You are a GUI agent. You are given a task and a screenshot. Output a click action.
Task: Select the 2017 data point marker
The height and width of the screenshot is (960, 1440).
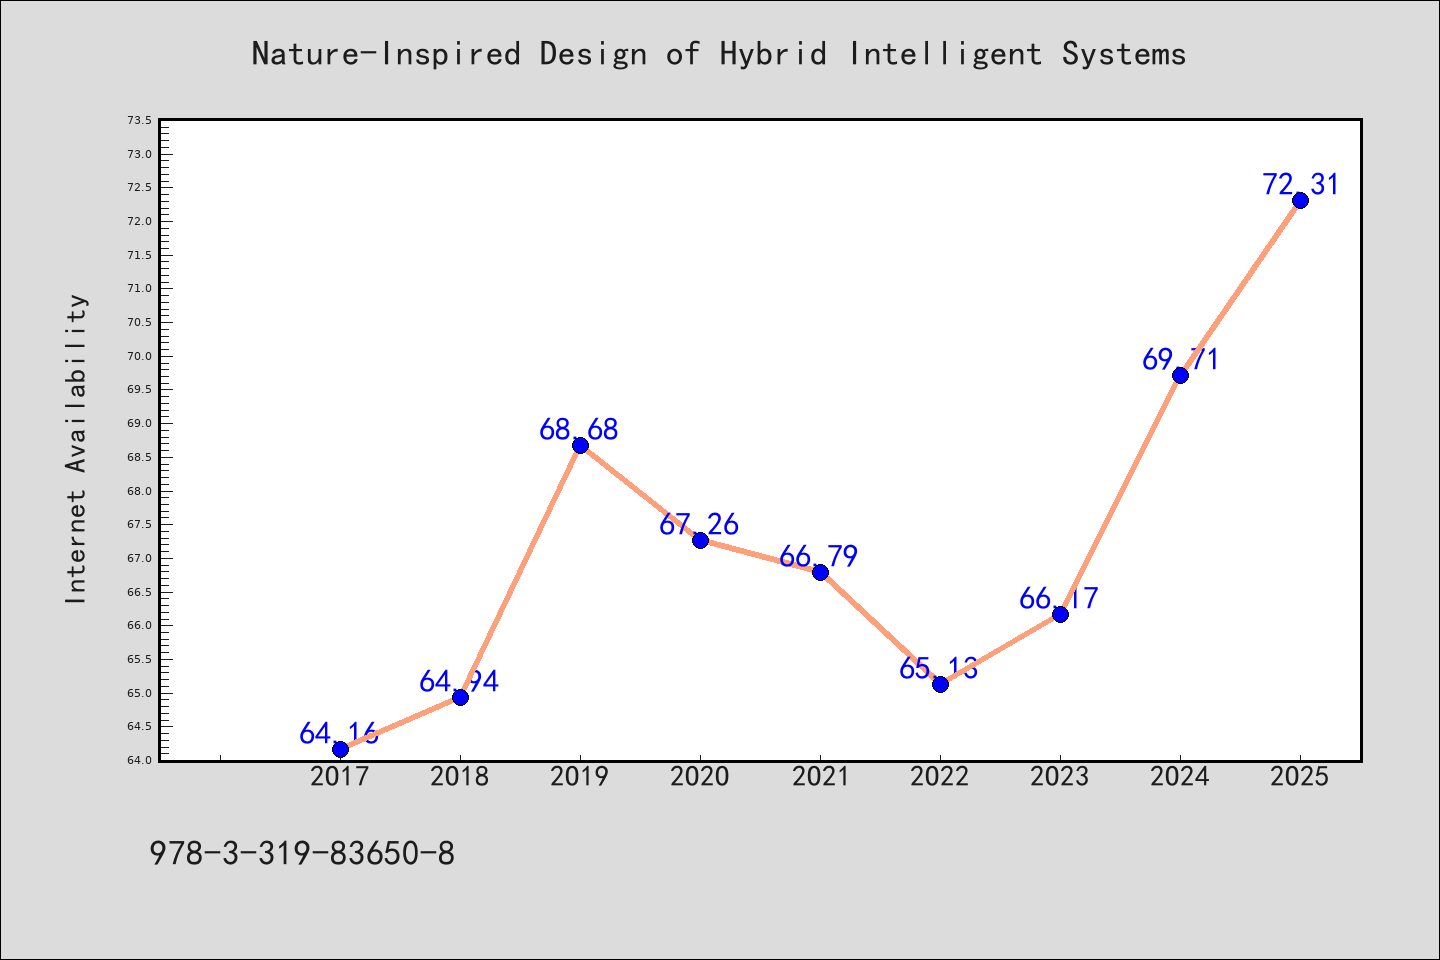point(340,749)
